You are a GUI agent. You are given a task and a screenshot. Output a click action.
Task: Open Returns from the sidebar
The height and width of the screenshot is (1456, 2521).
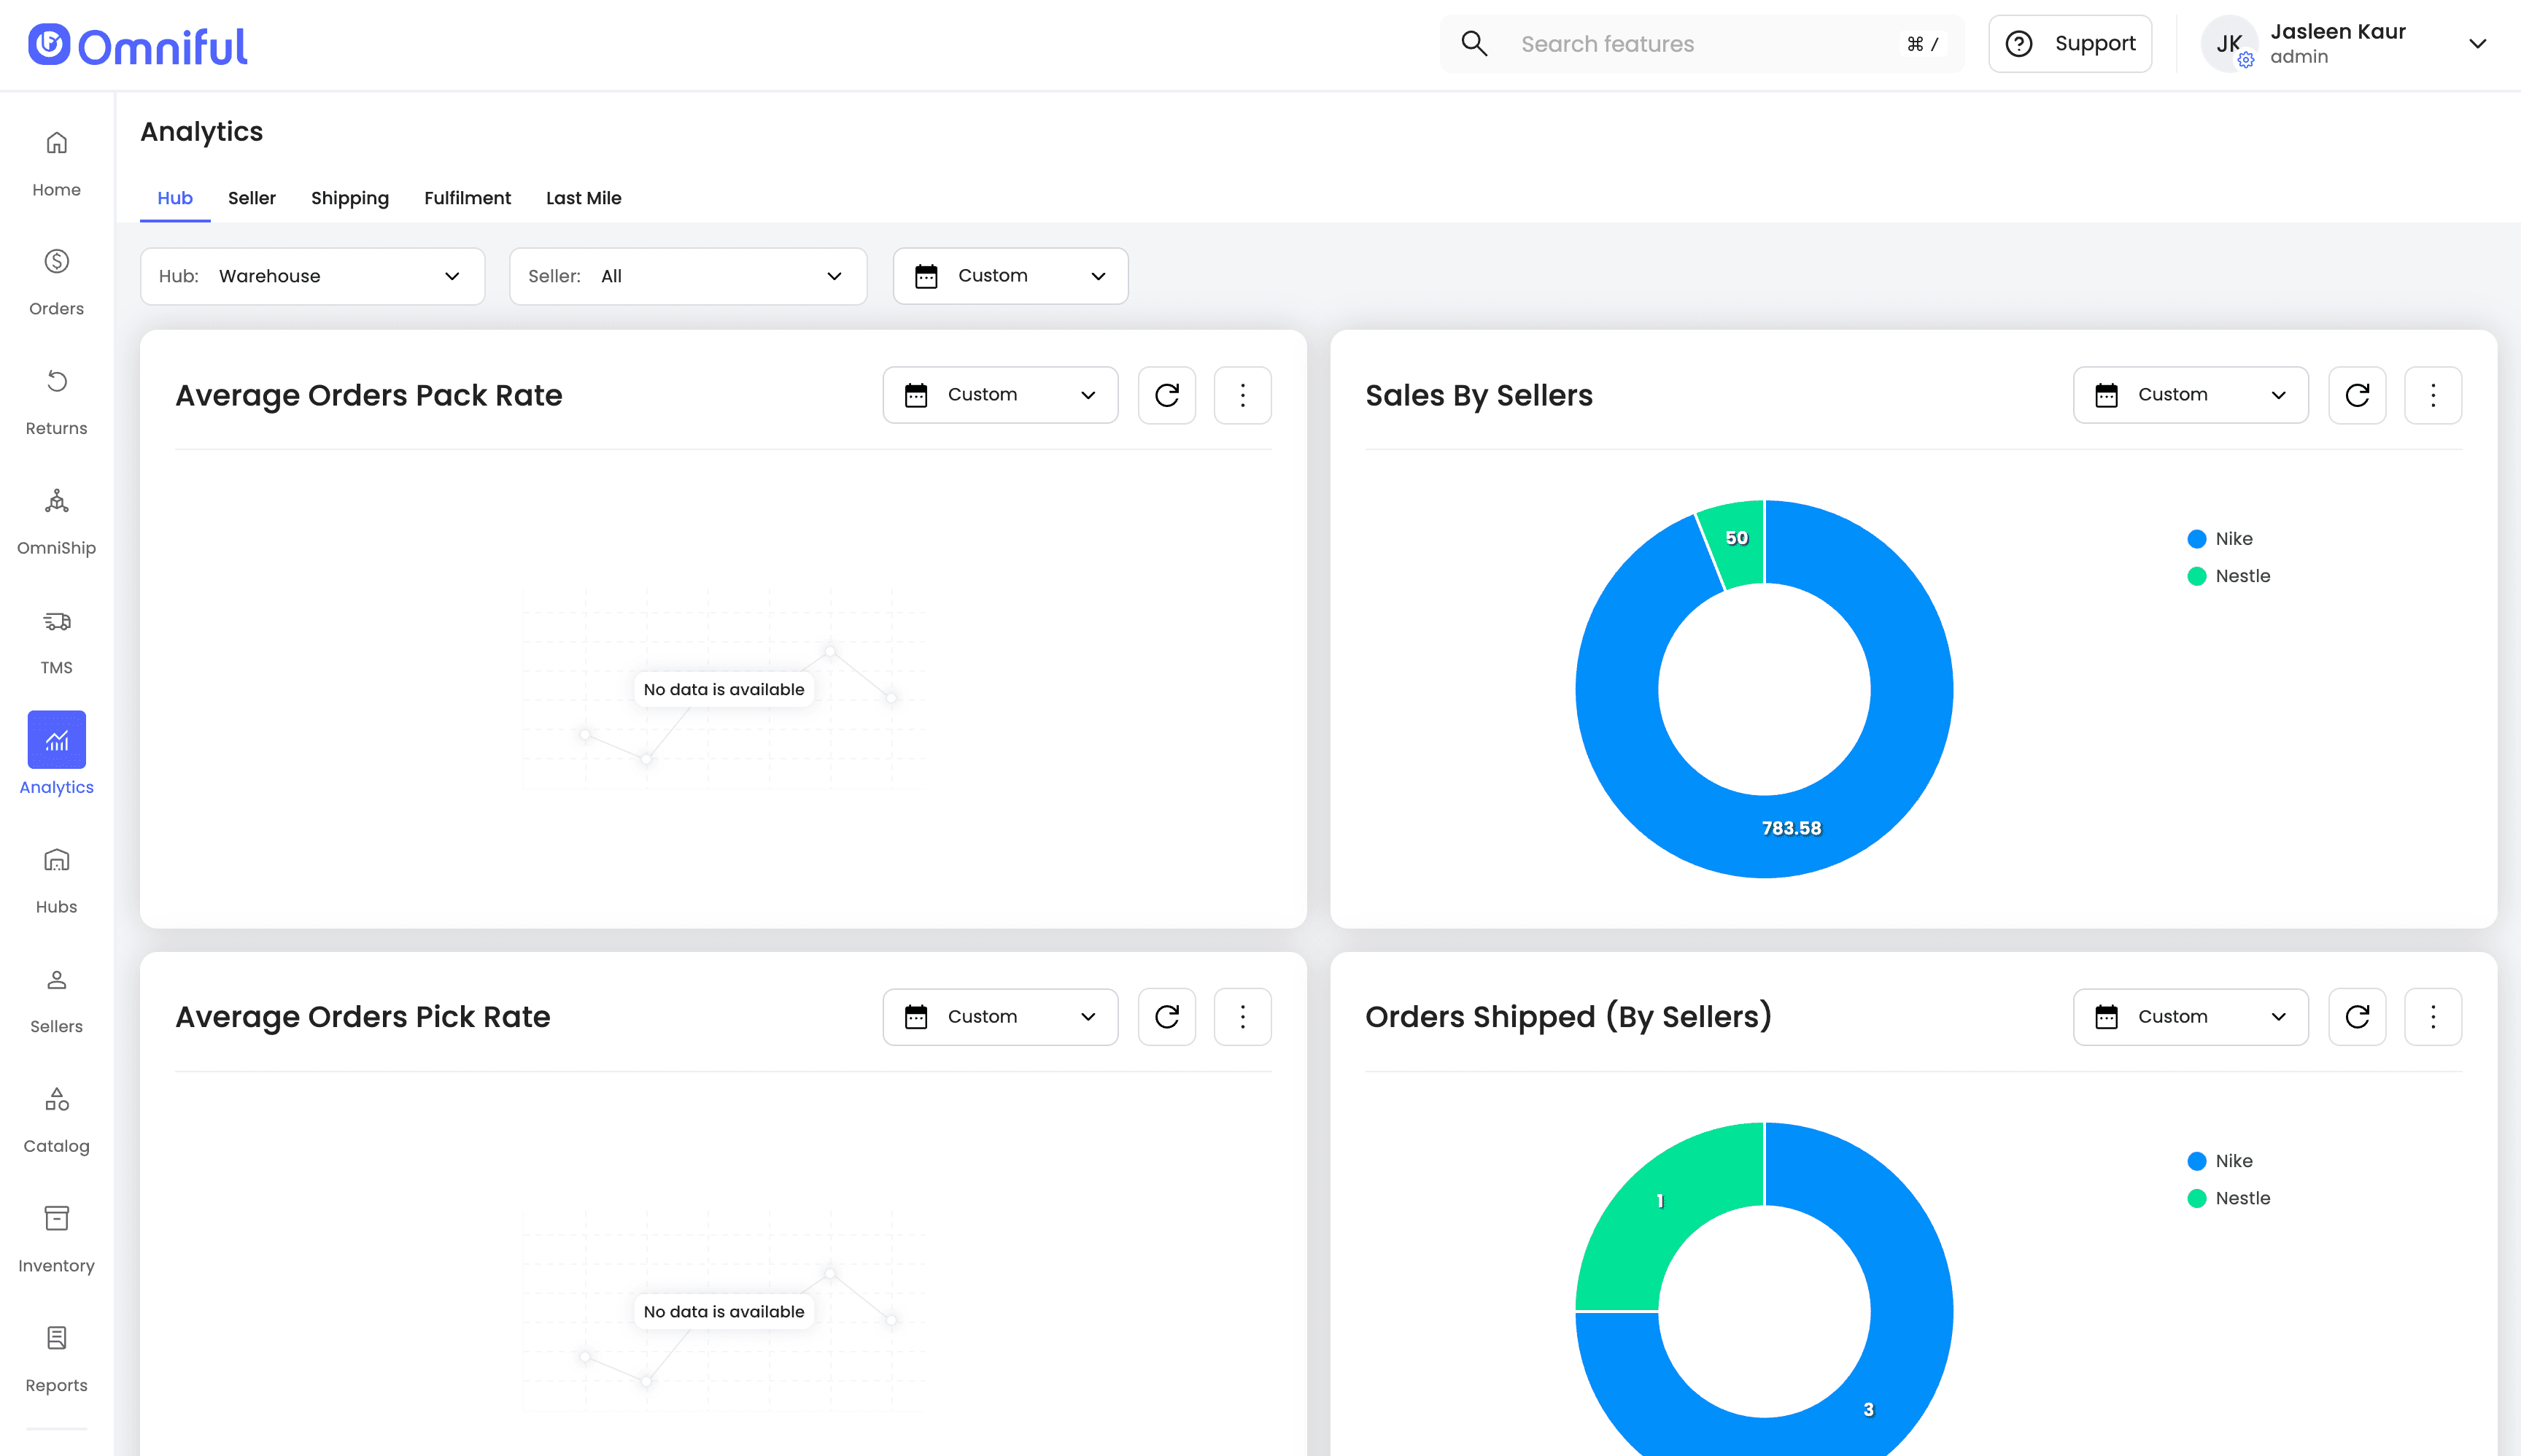click(x=56, y=402)
